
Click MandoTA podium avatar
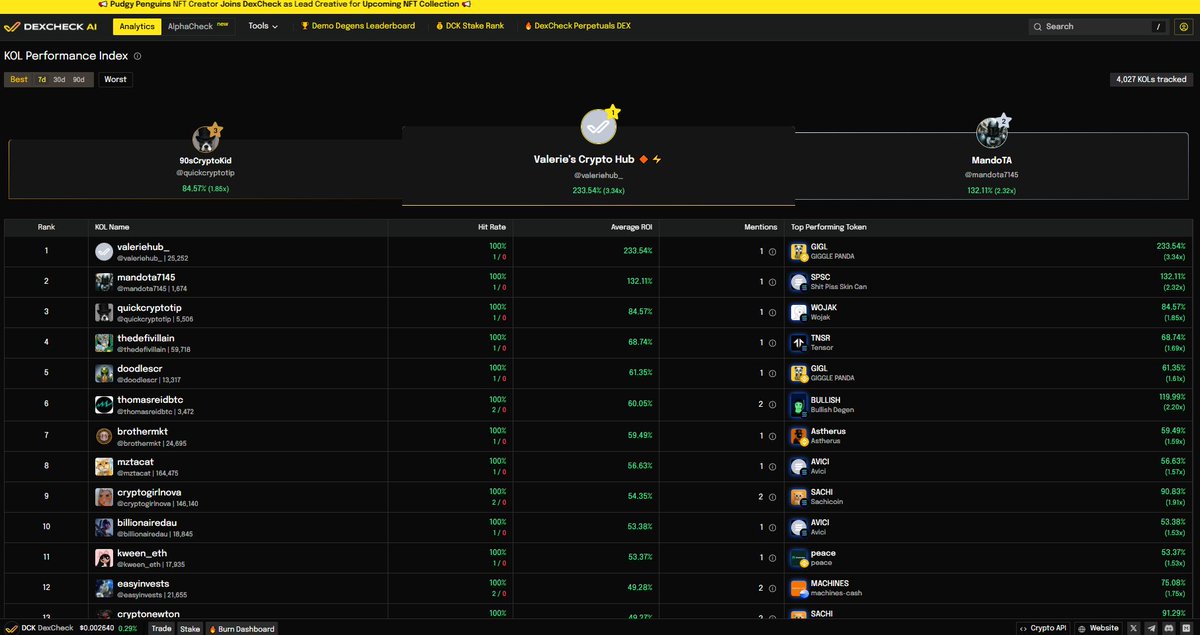tap(990, 132)
